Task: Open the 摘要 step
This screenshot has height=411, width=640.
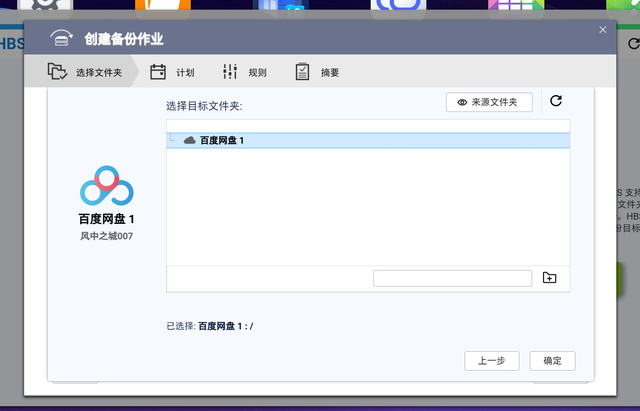Action: coord(317,72)
